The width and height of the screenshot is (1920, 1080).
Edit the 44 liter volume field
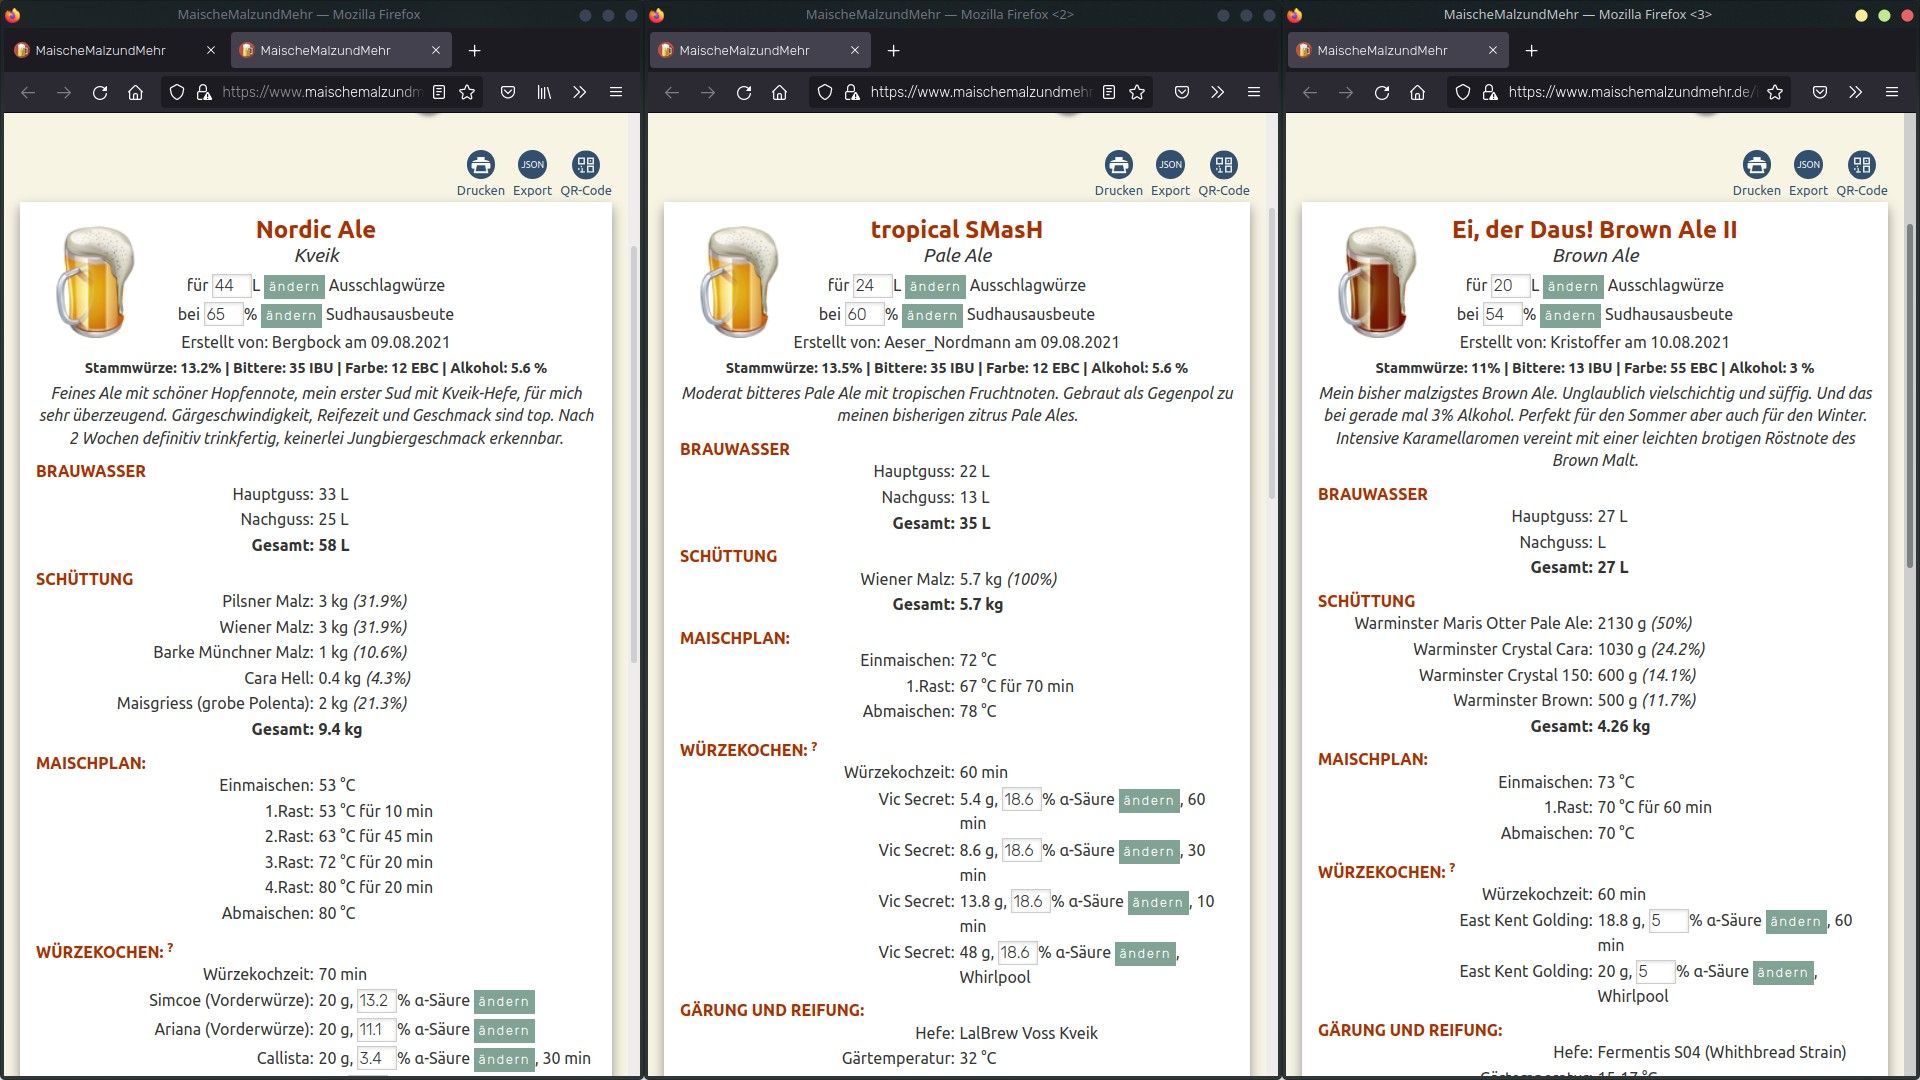(231, 286)
